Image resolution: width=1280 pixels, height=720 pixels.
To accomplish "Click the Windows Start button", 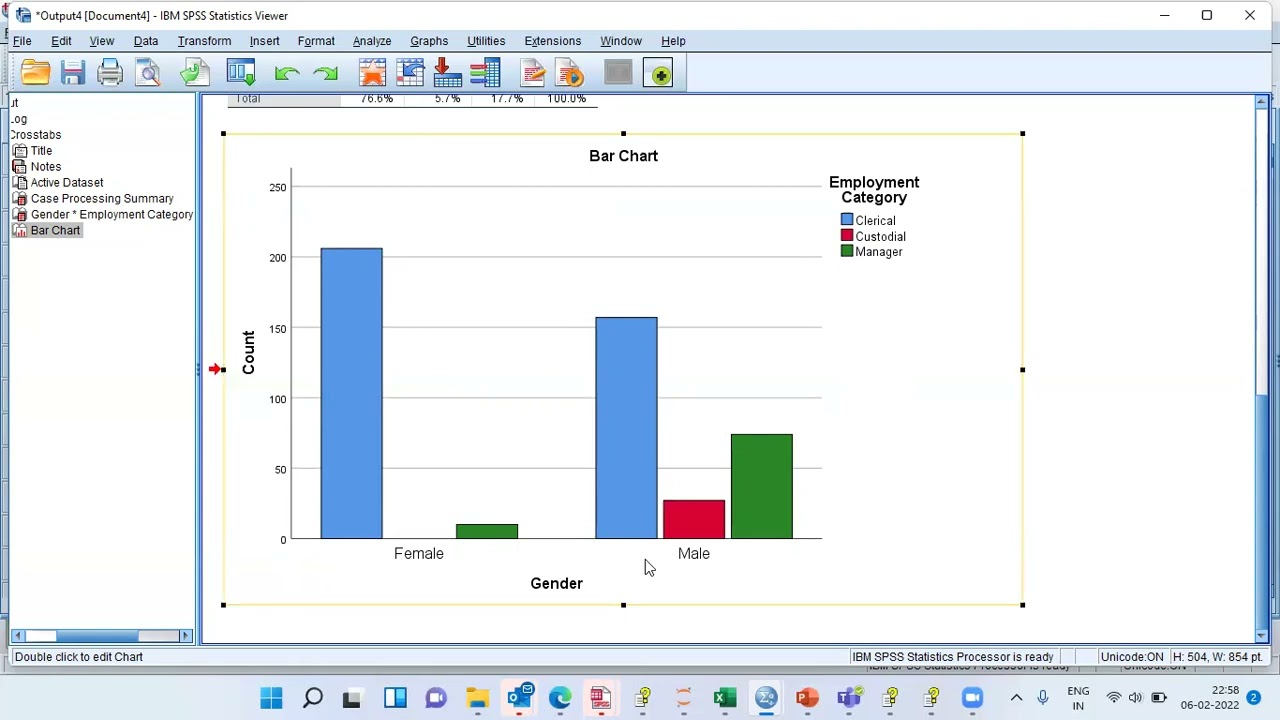I will [271, 698].
